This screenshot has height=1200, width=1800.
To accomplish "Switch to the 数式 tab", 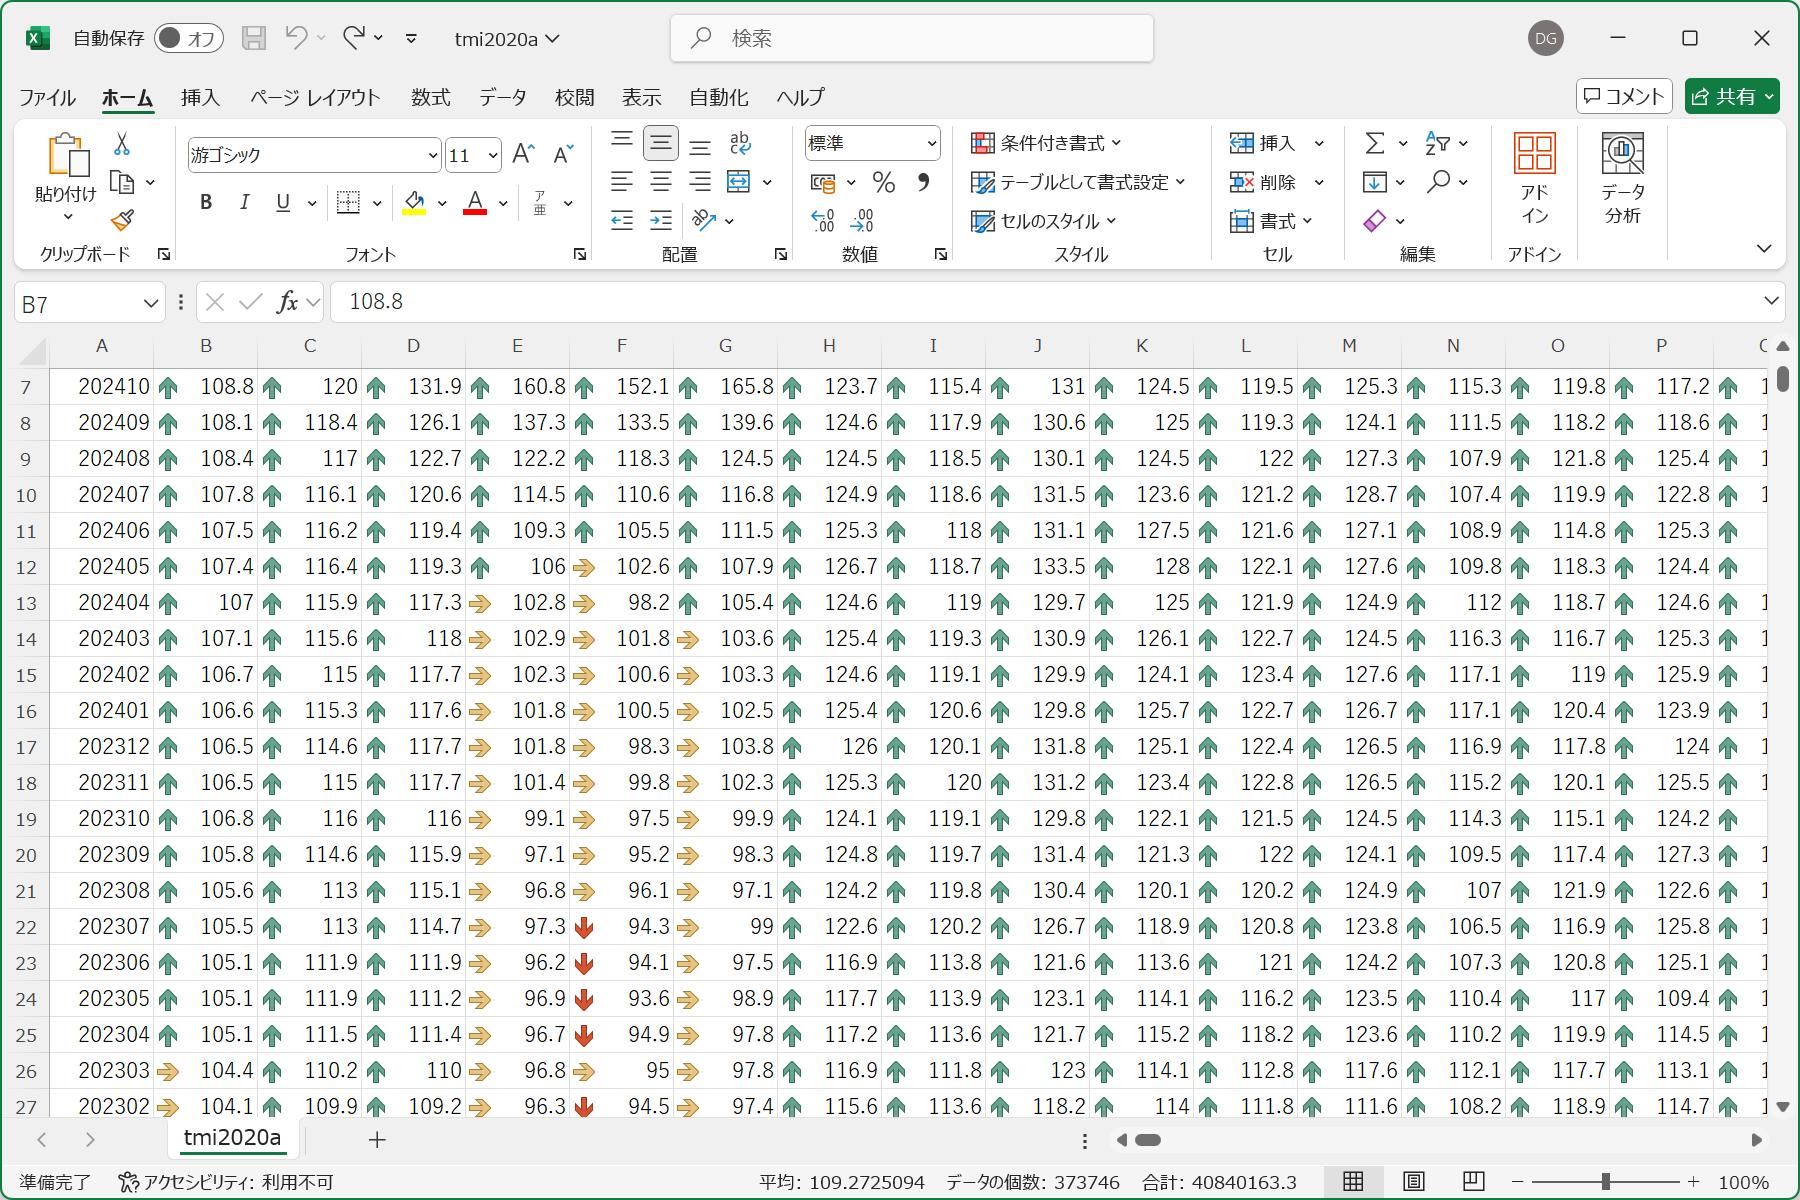I will [430, 97].
